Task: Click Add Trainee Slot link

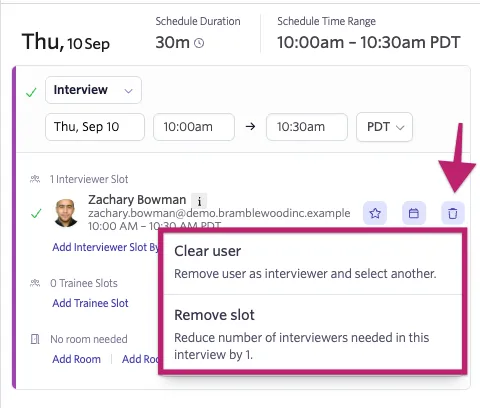Action: pos(90,303)
